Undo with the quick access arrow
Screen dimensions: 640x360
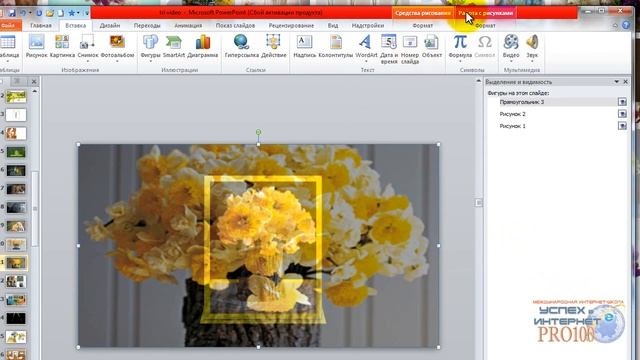23,13
